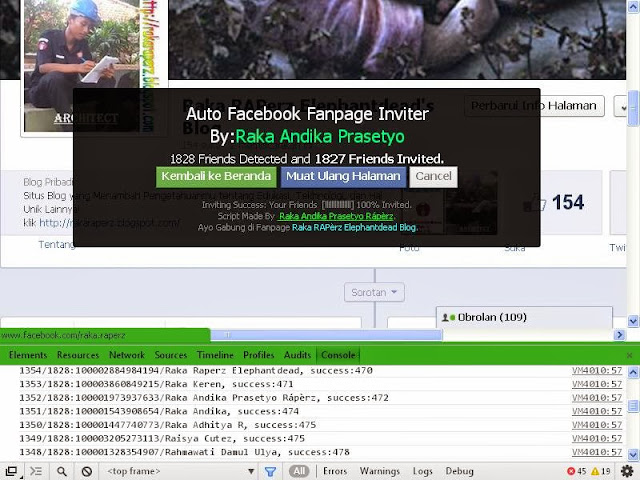Select the All console filter

pyautogui.click(x=299, y=471)
